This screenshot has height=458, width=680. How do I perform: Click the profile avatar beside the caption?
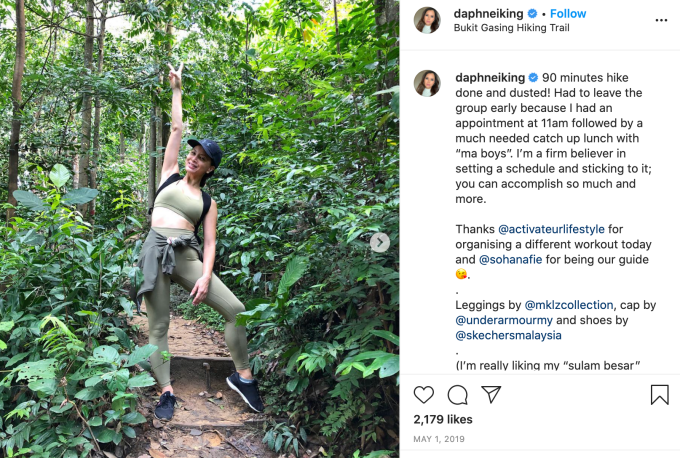point(427,83)
